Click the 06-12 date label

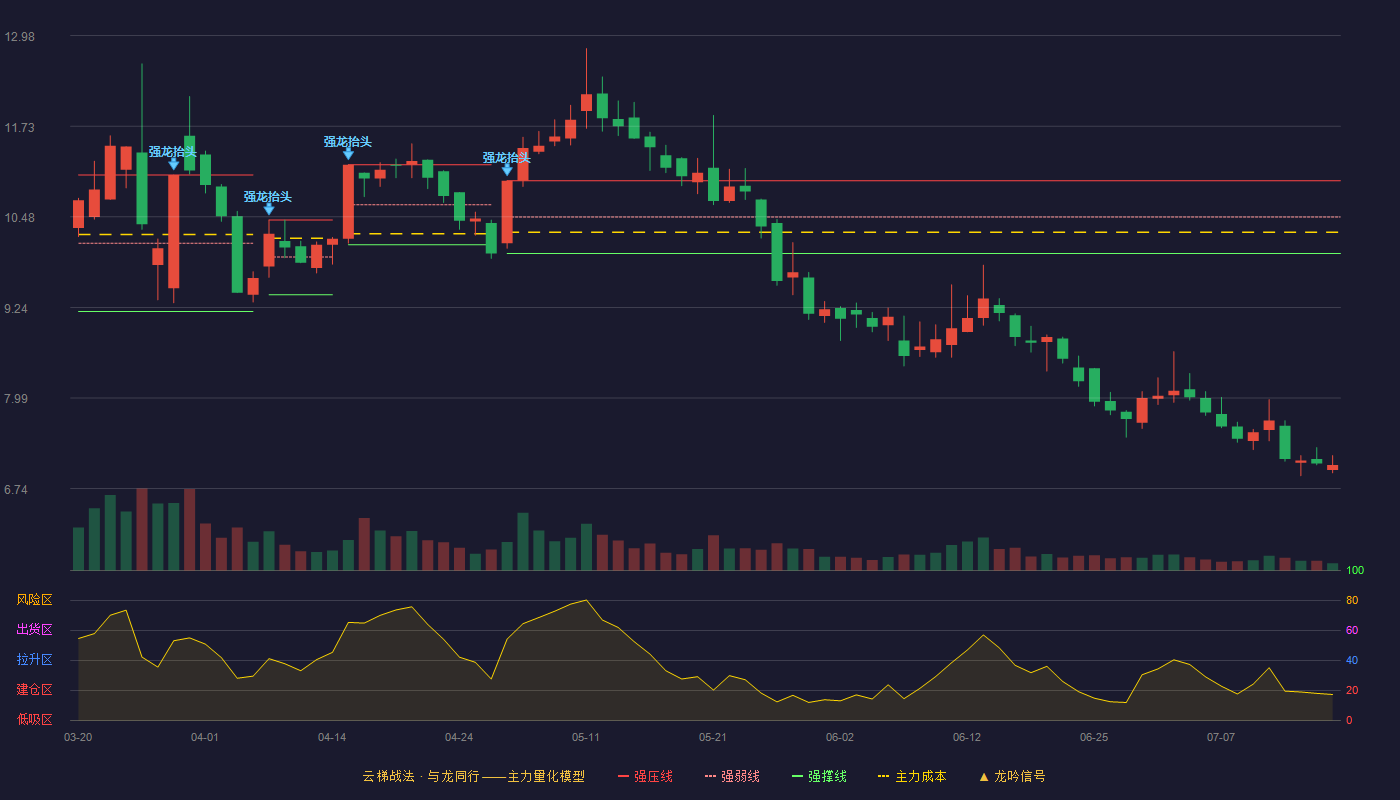967,737
